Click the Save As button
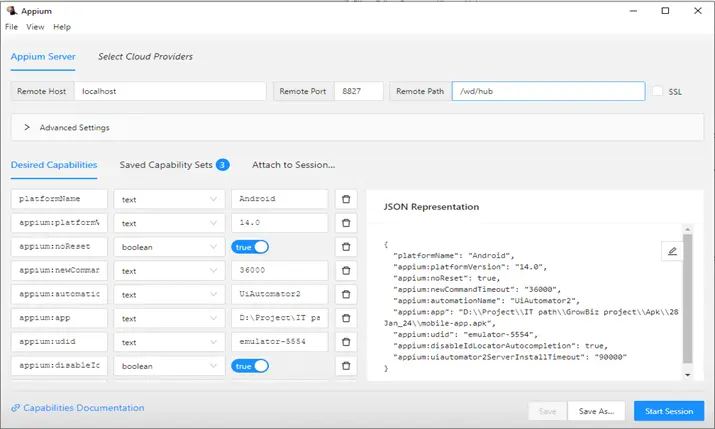The width and height of the screenshot is (715, 429). (x=596, y=411)
